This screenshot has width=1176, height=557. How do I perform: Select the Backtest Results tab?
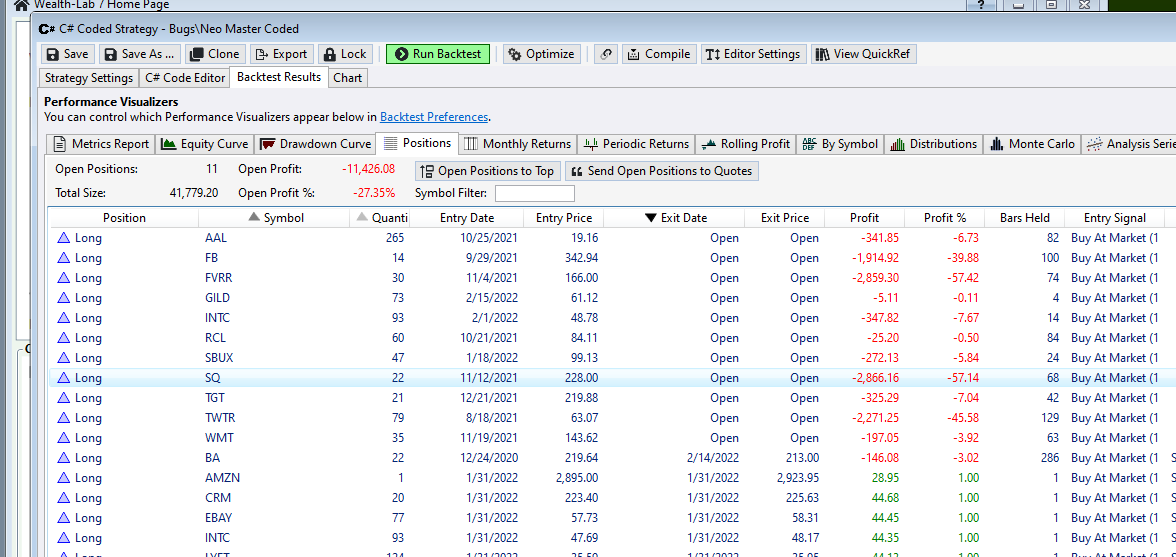pyautogui.click(x=279, y=77)
